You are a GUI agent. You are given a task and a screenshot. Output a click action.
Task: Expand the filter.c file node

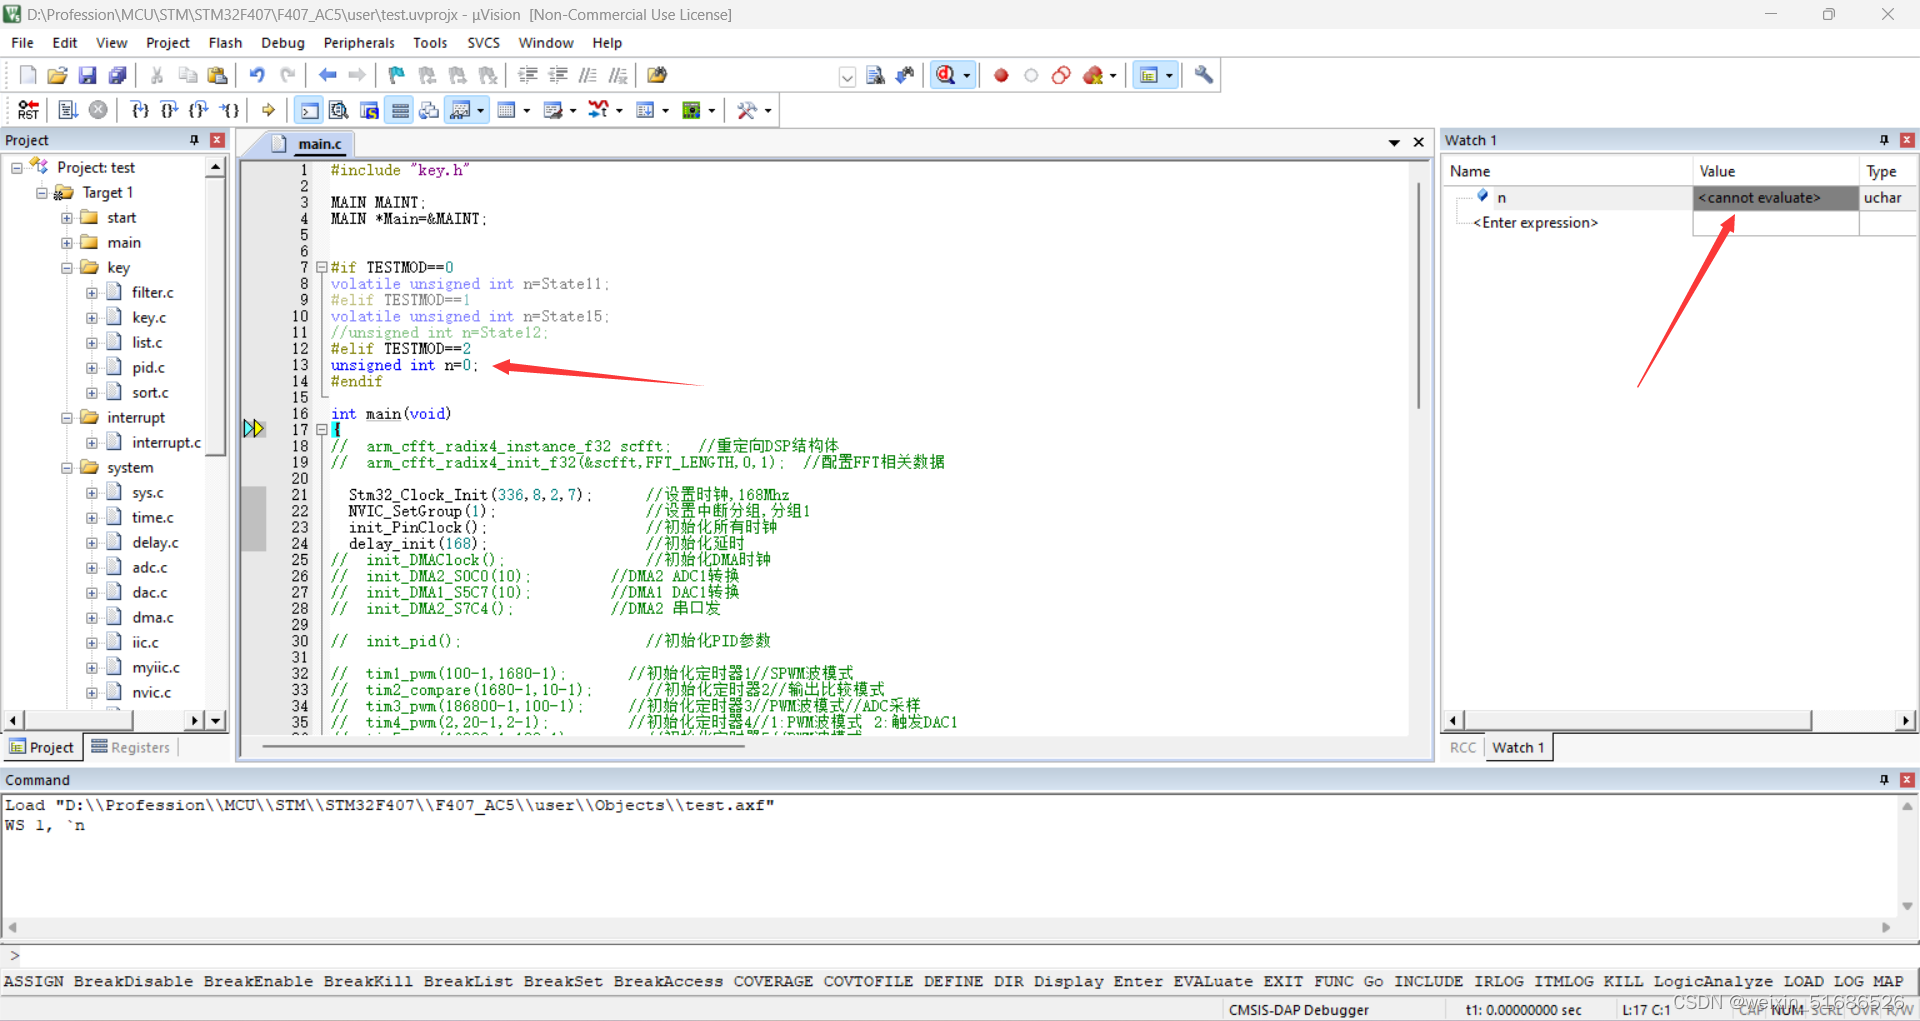(92, 293)
